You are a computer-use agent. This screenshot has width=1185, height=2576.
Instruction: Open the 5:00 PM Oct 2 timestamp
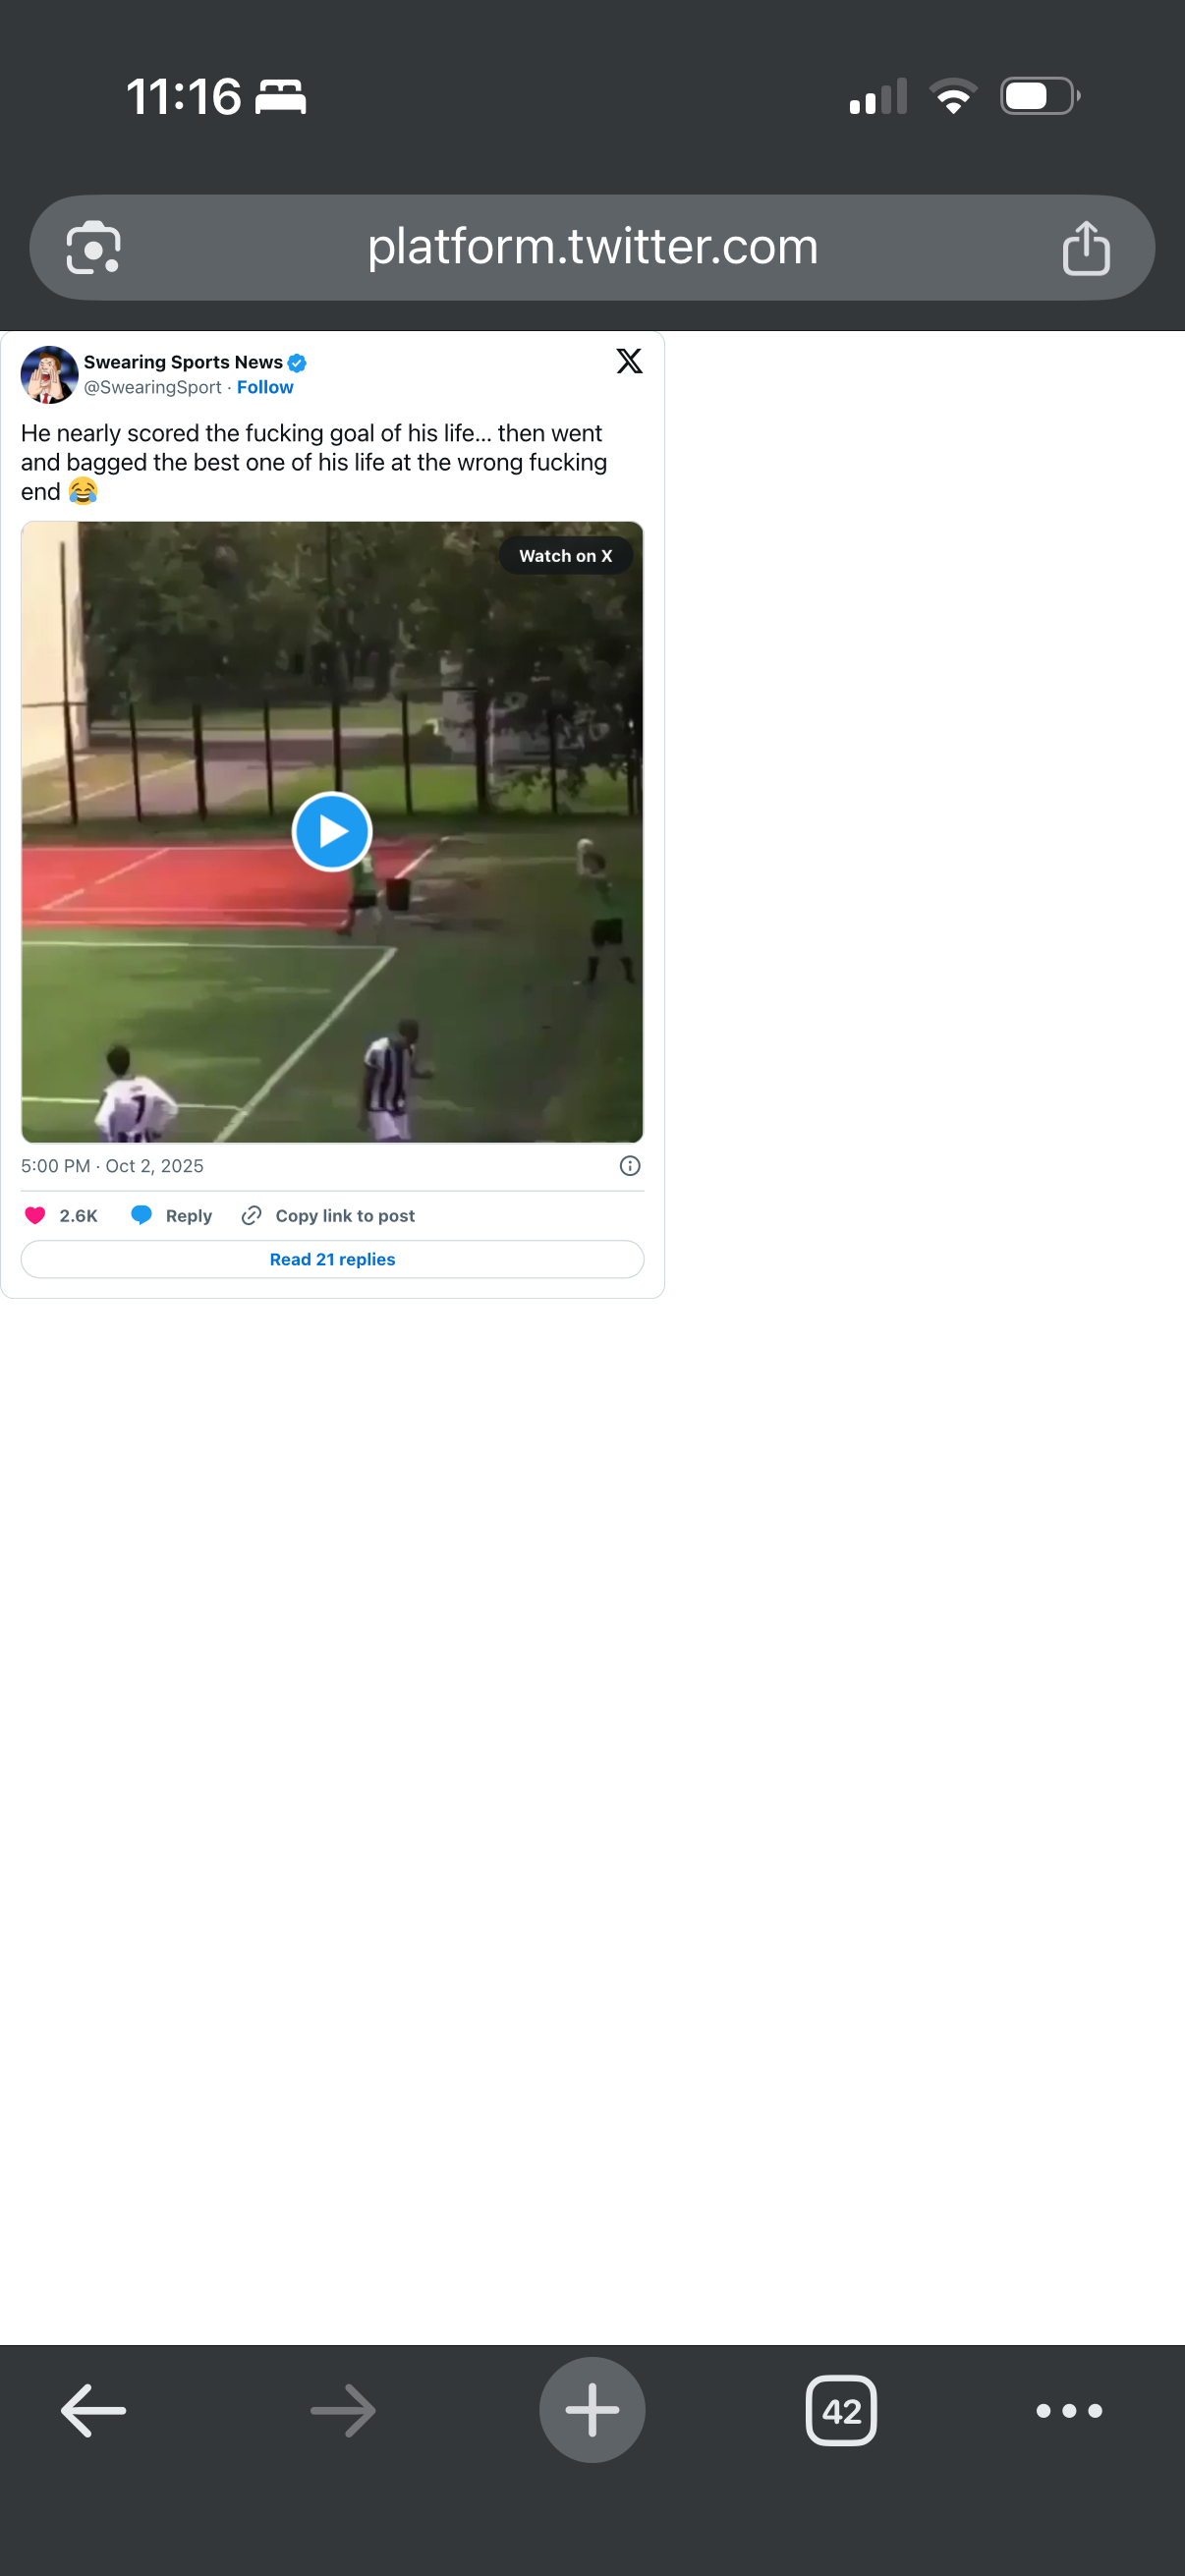pyautogui.click(x=112, y=1166)
